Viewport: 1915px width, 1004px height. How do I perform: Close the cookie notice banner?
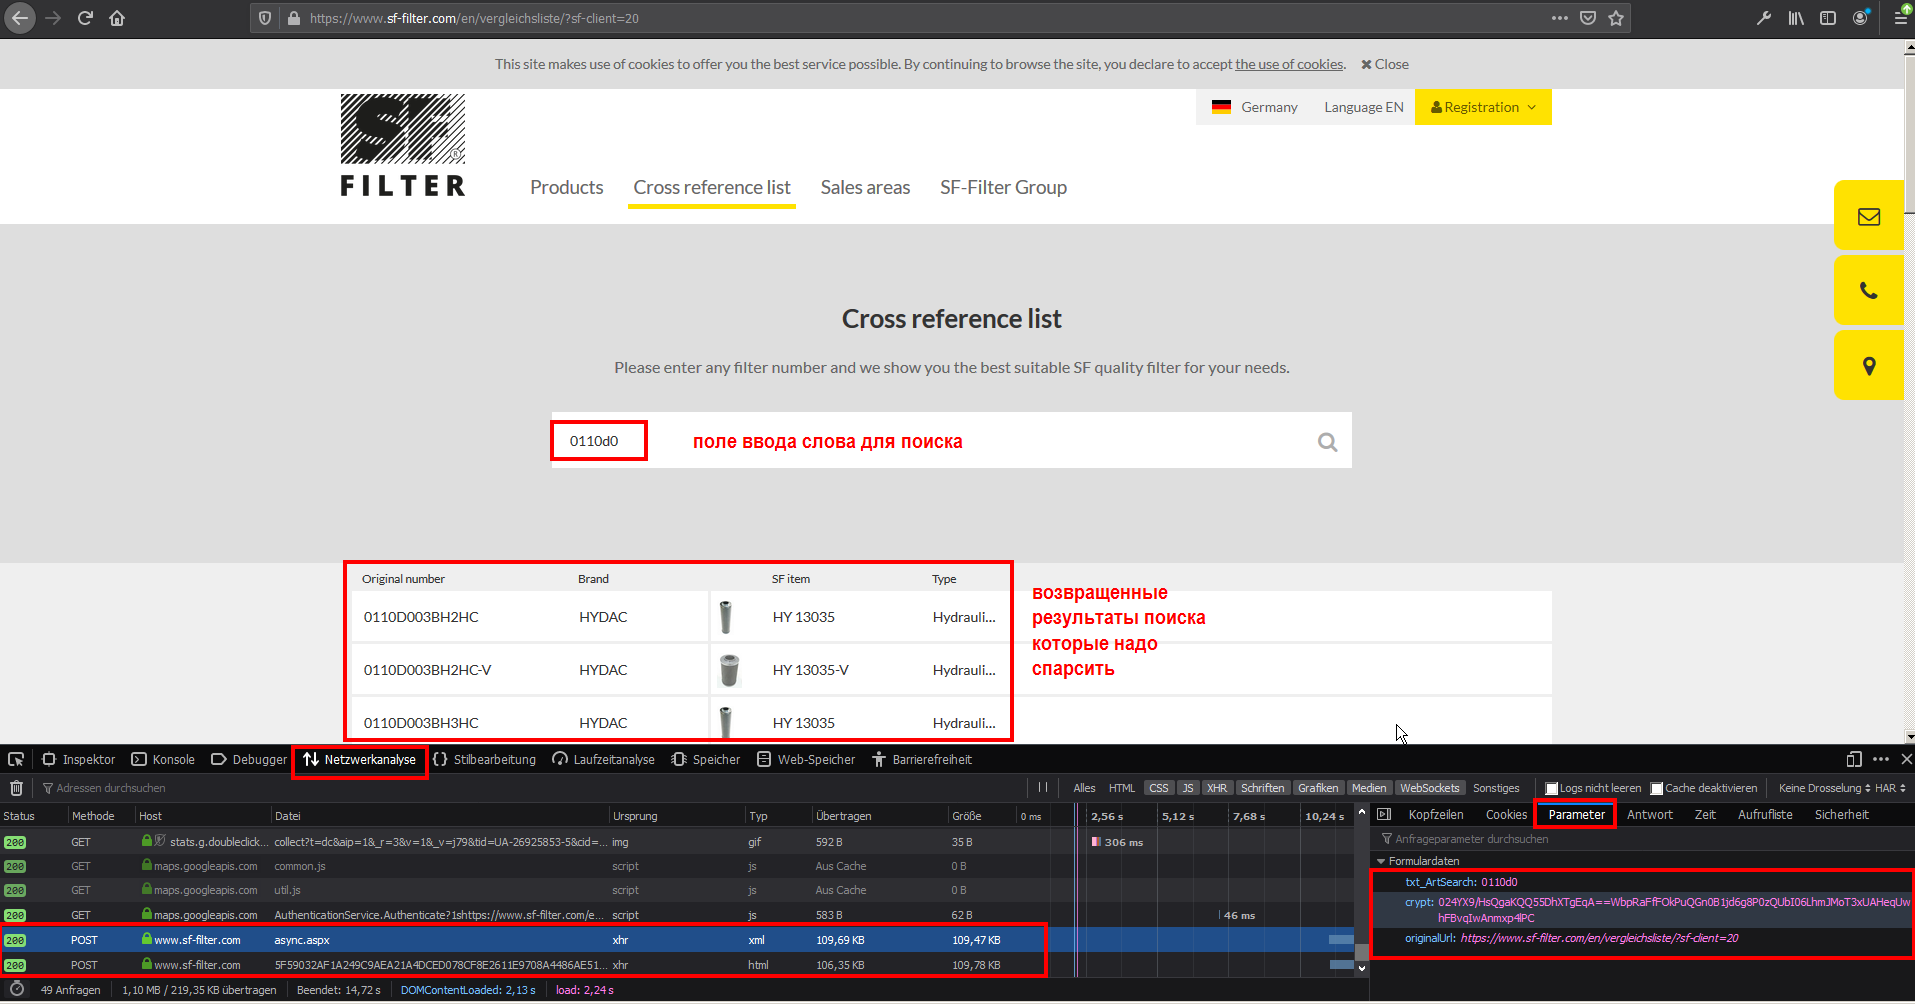(x=1384, y=64)
